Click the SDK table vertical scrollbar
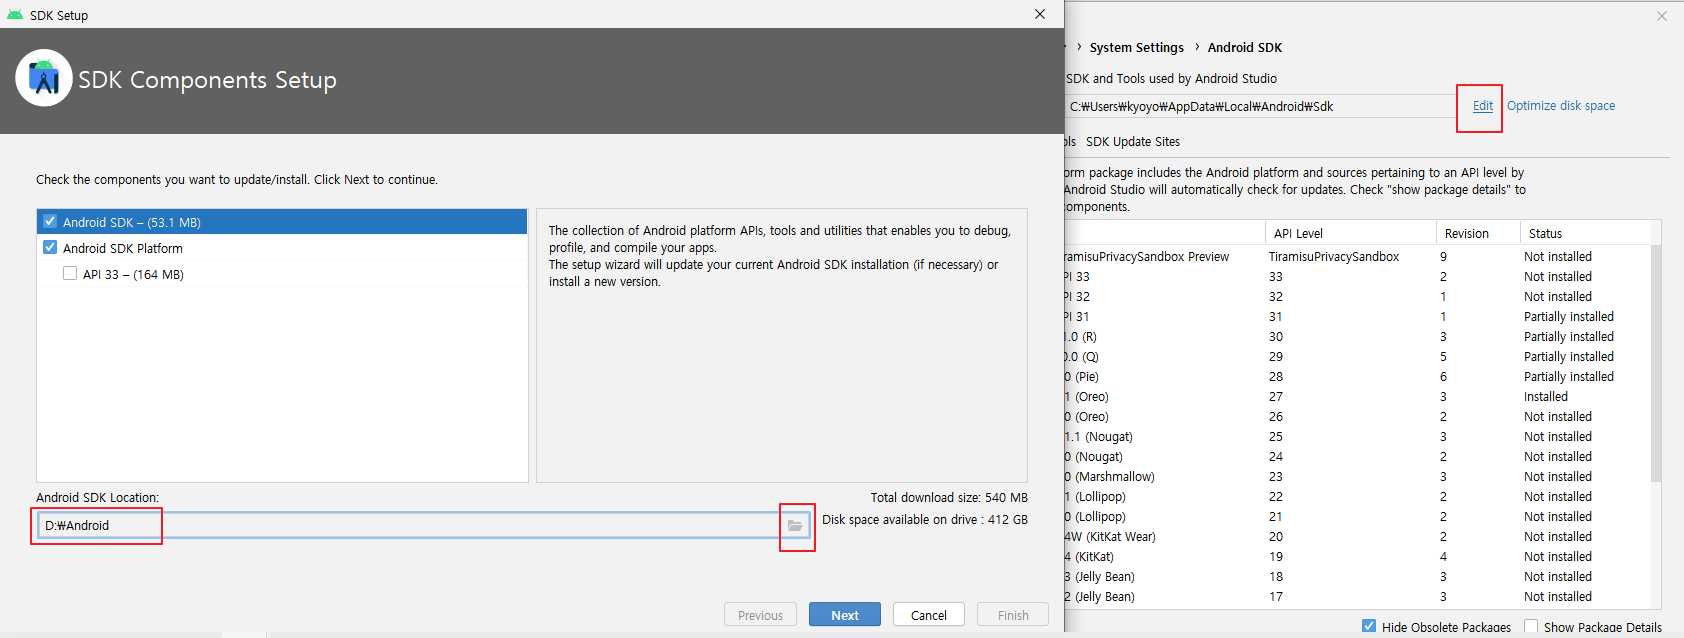 [1655, 365]
